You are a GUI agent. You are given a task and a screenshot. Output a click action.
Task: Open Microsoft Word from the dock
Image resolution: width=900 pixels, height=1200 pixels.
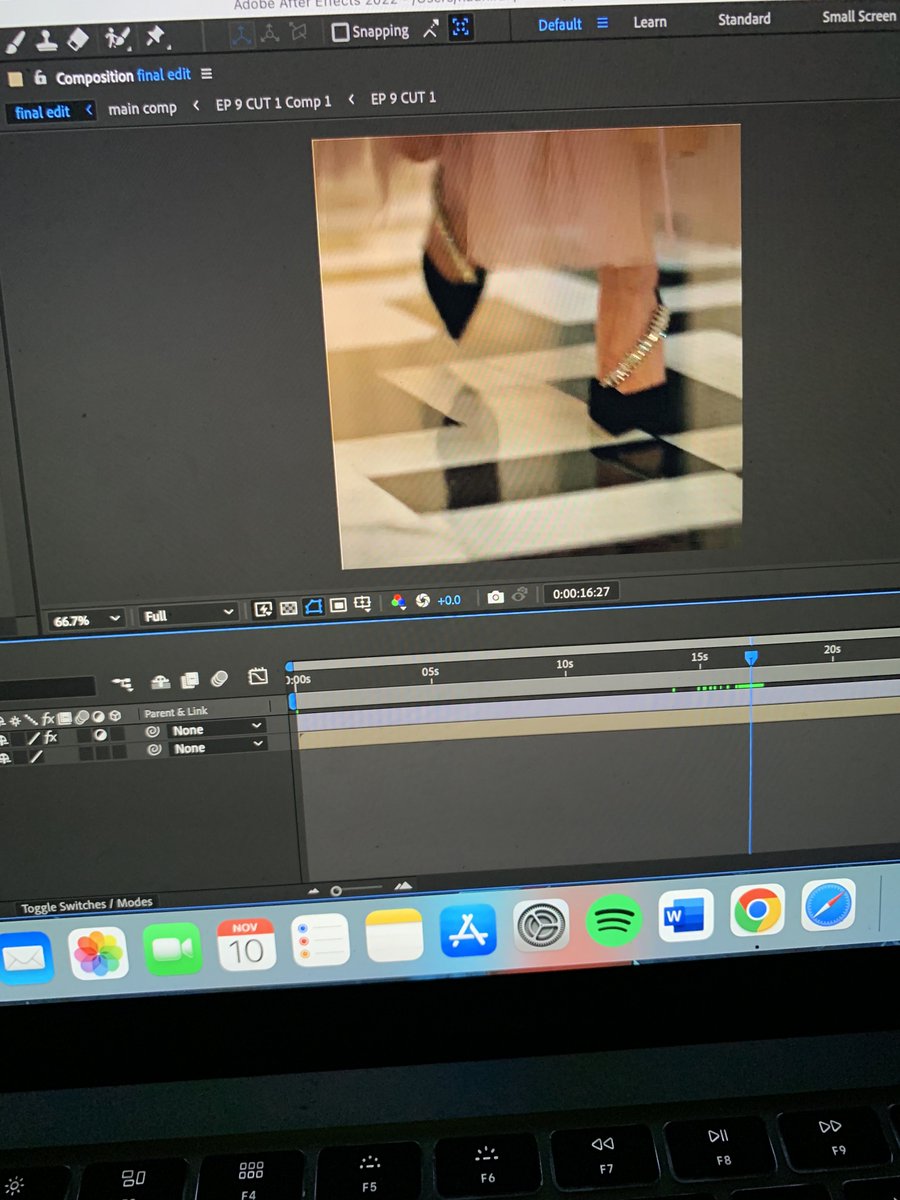tap(686, 915)
